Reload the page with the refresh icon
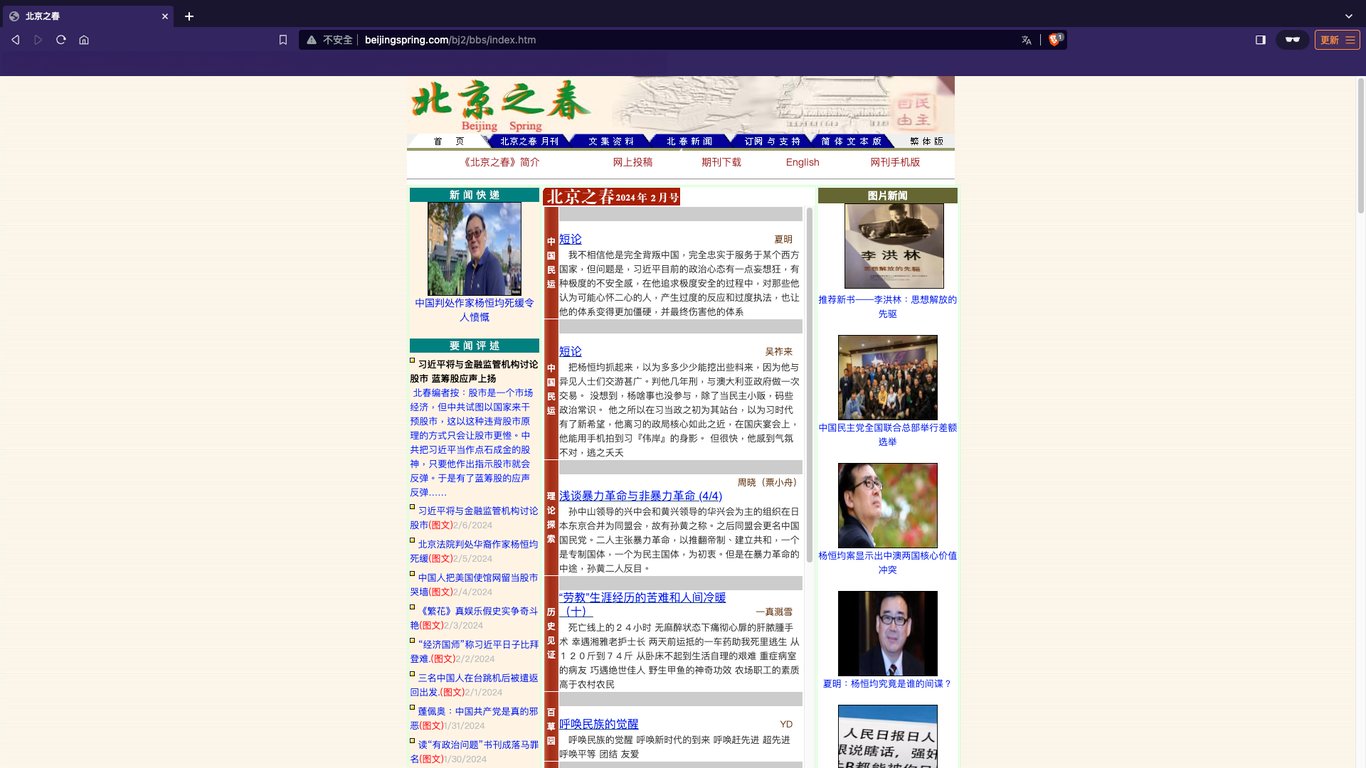Screen dimensions: 1366x768 (x=61, y=40)
